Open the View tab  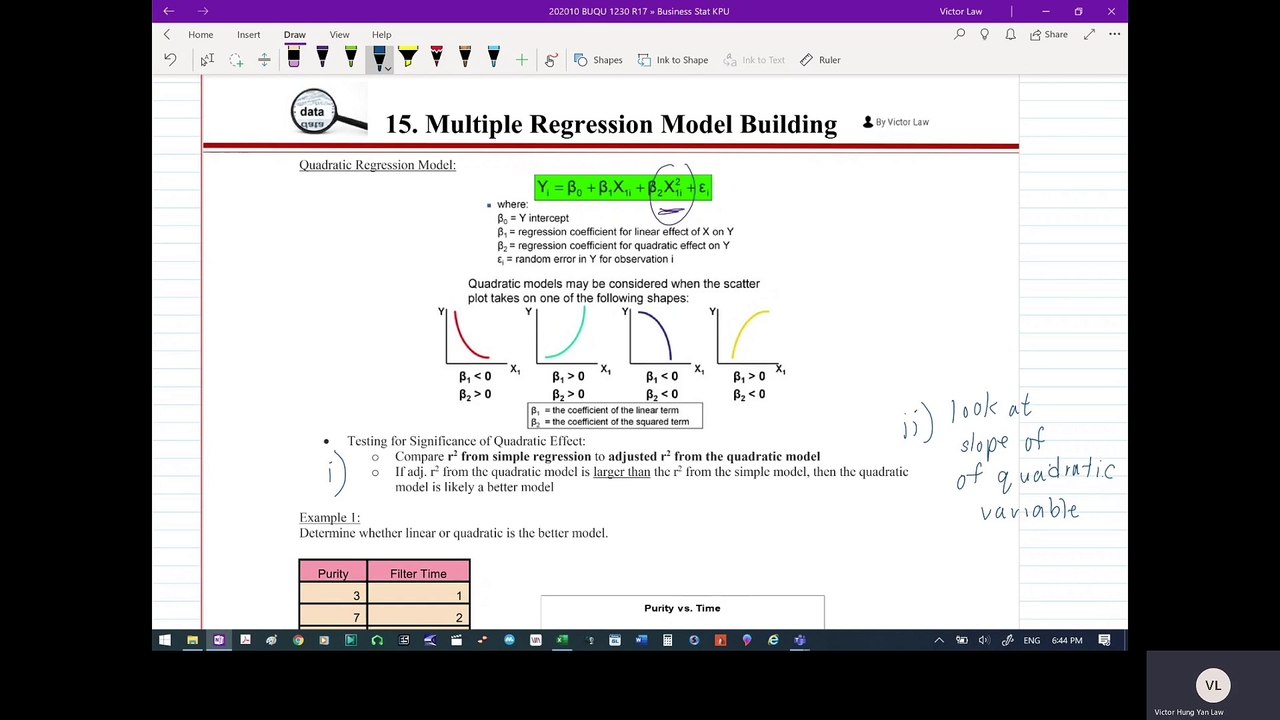click(x=339, y=35)
